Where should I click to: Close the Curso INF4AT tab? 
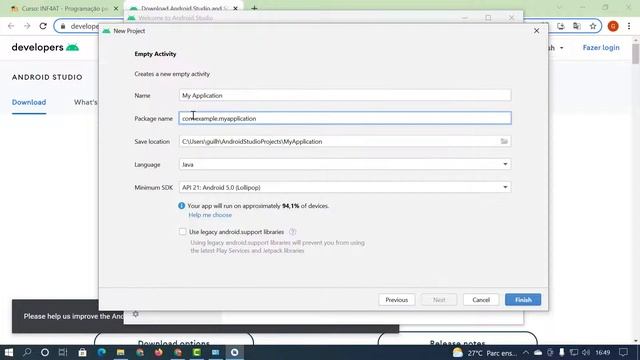point(116,8)
